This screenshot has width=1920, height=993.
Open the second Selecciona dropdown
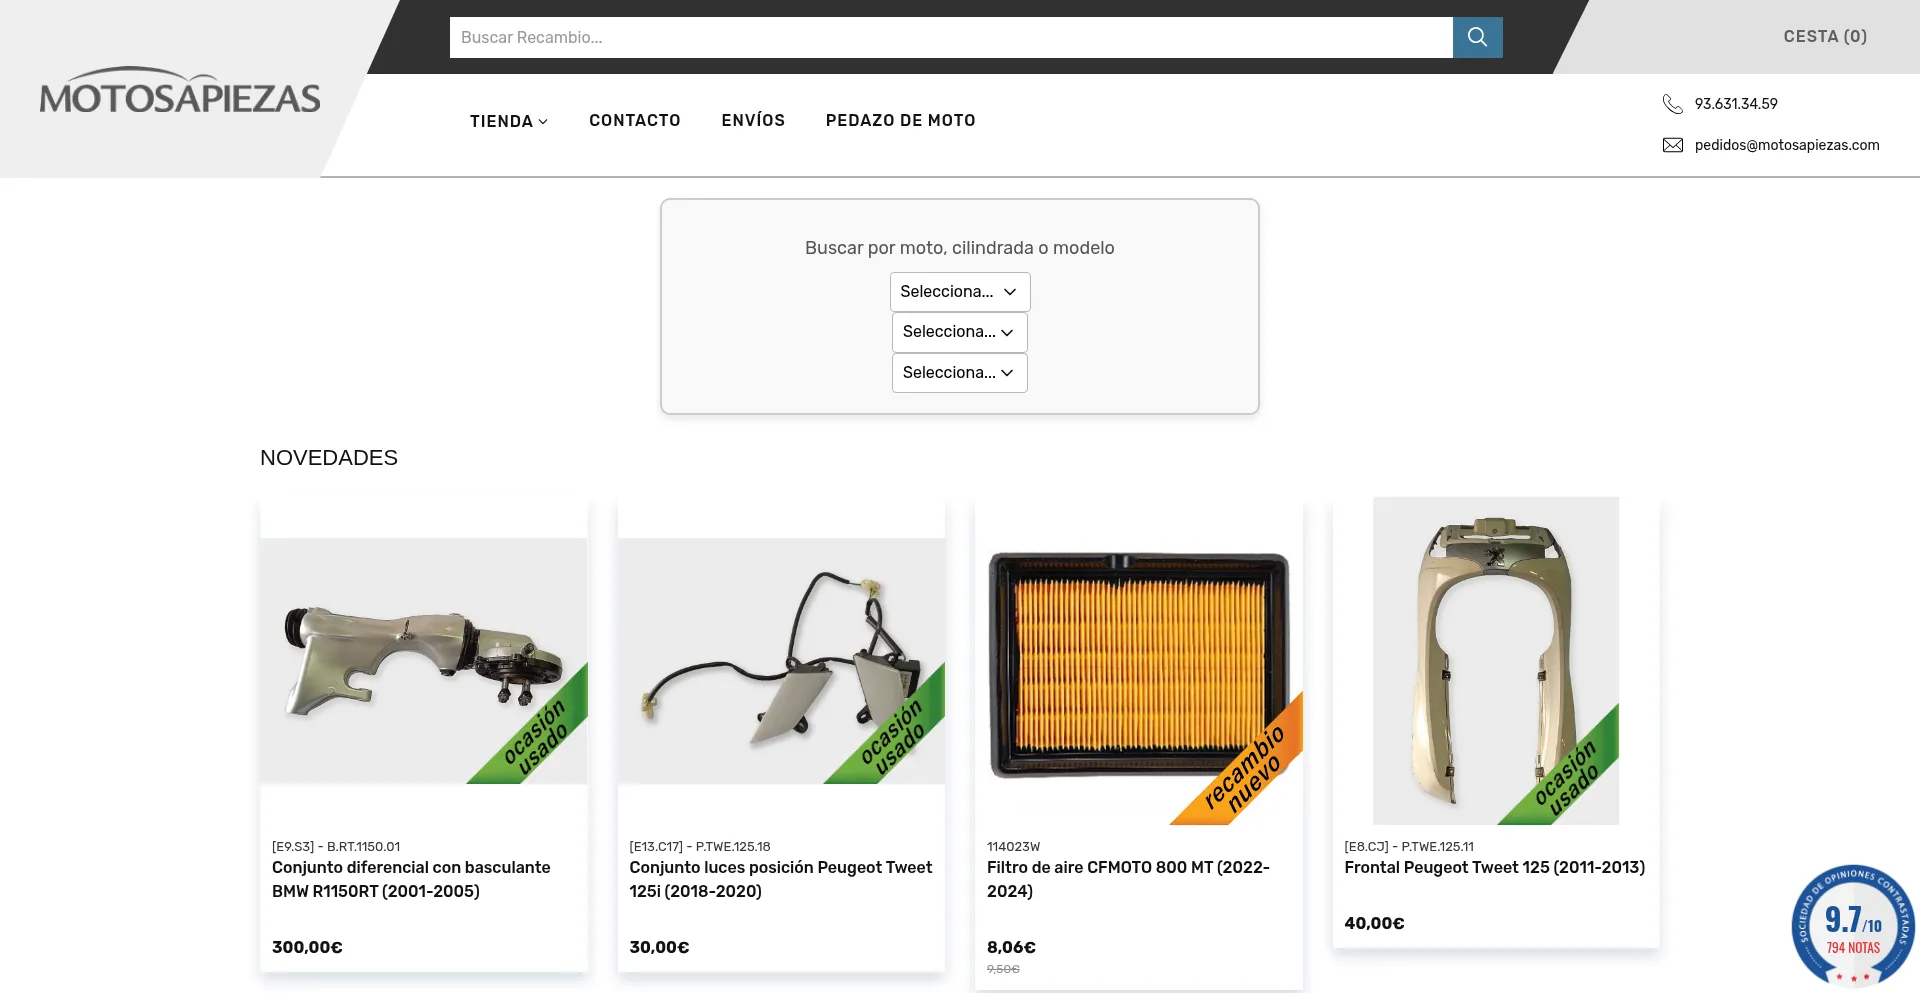coord(960,332)
